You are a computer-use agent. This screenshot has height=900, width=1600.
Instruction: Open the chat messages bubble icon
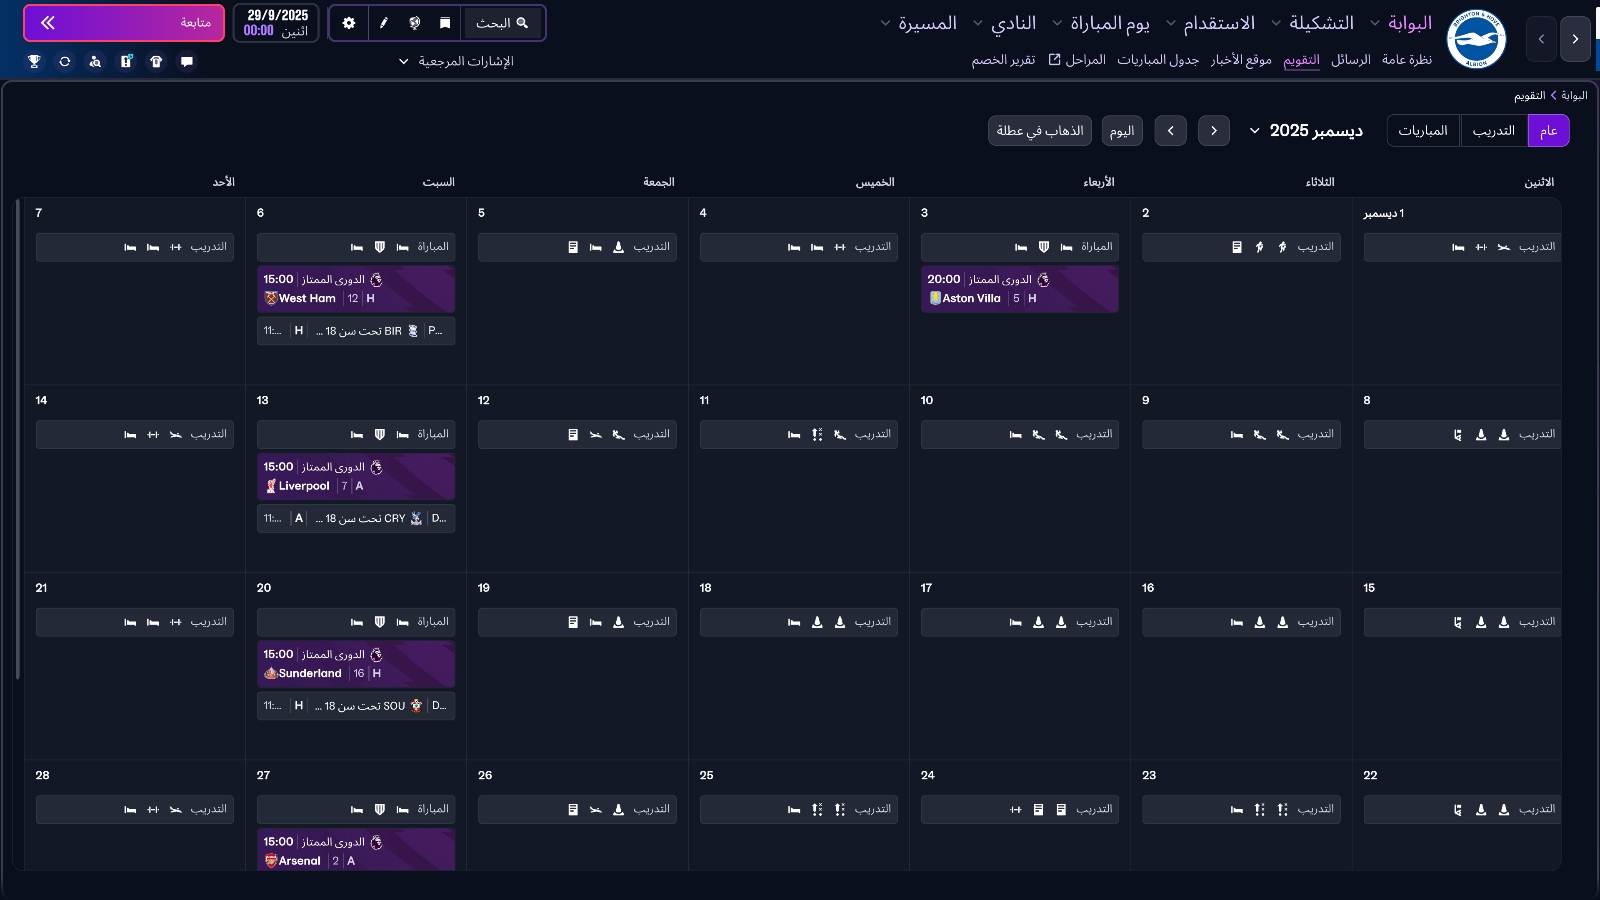186,61
